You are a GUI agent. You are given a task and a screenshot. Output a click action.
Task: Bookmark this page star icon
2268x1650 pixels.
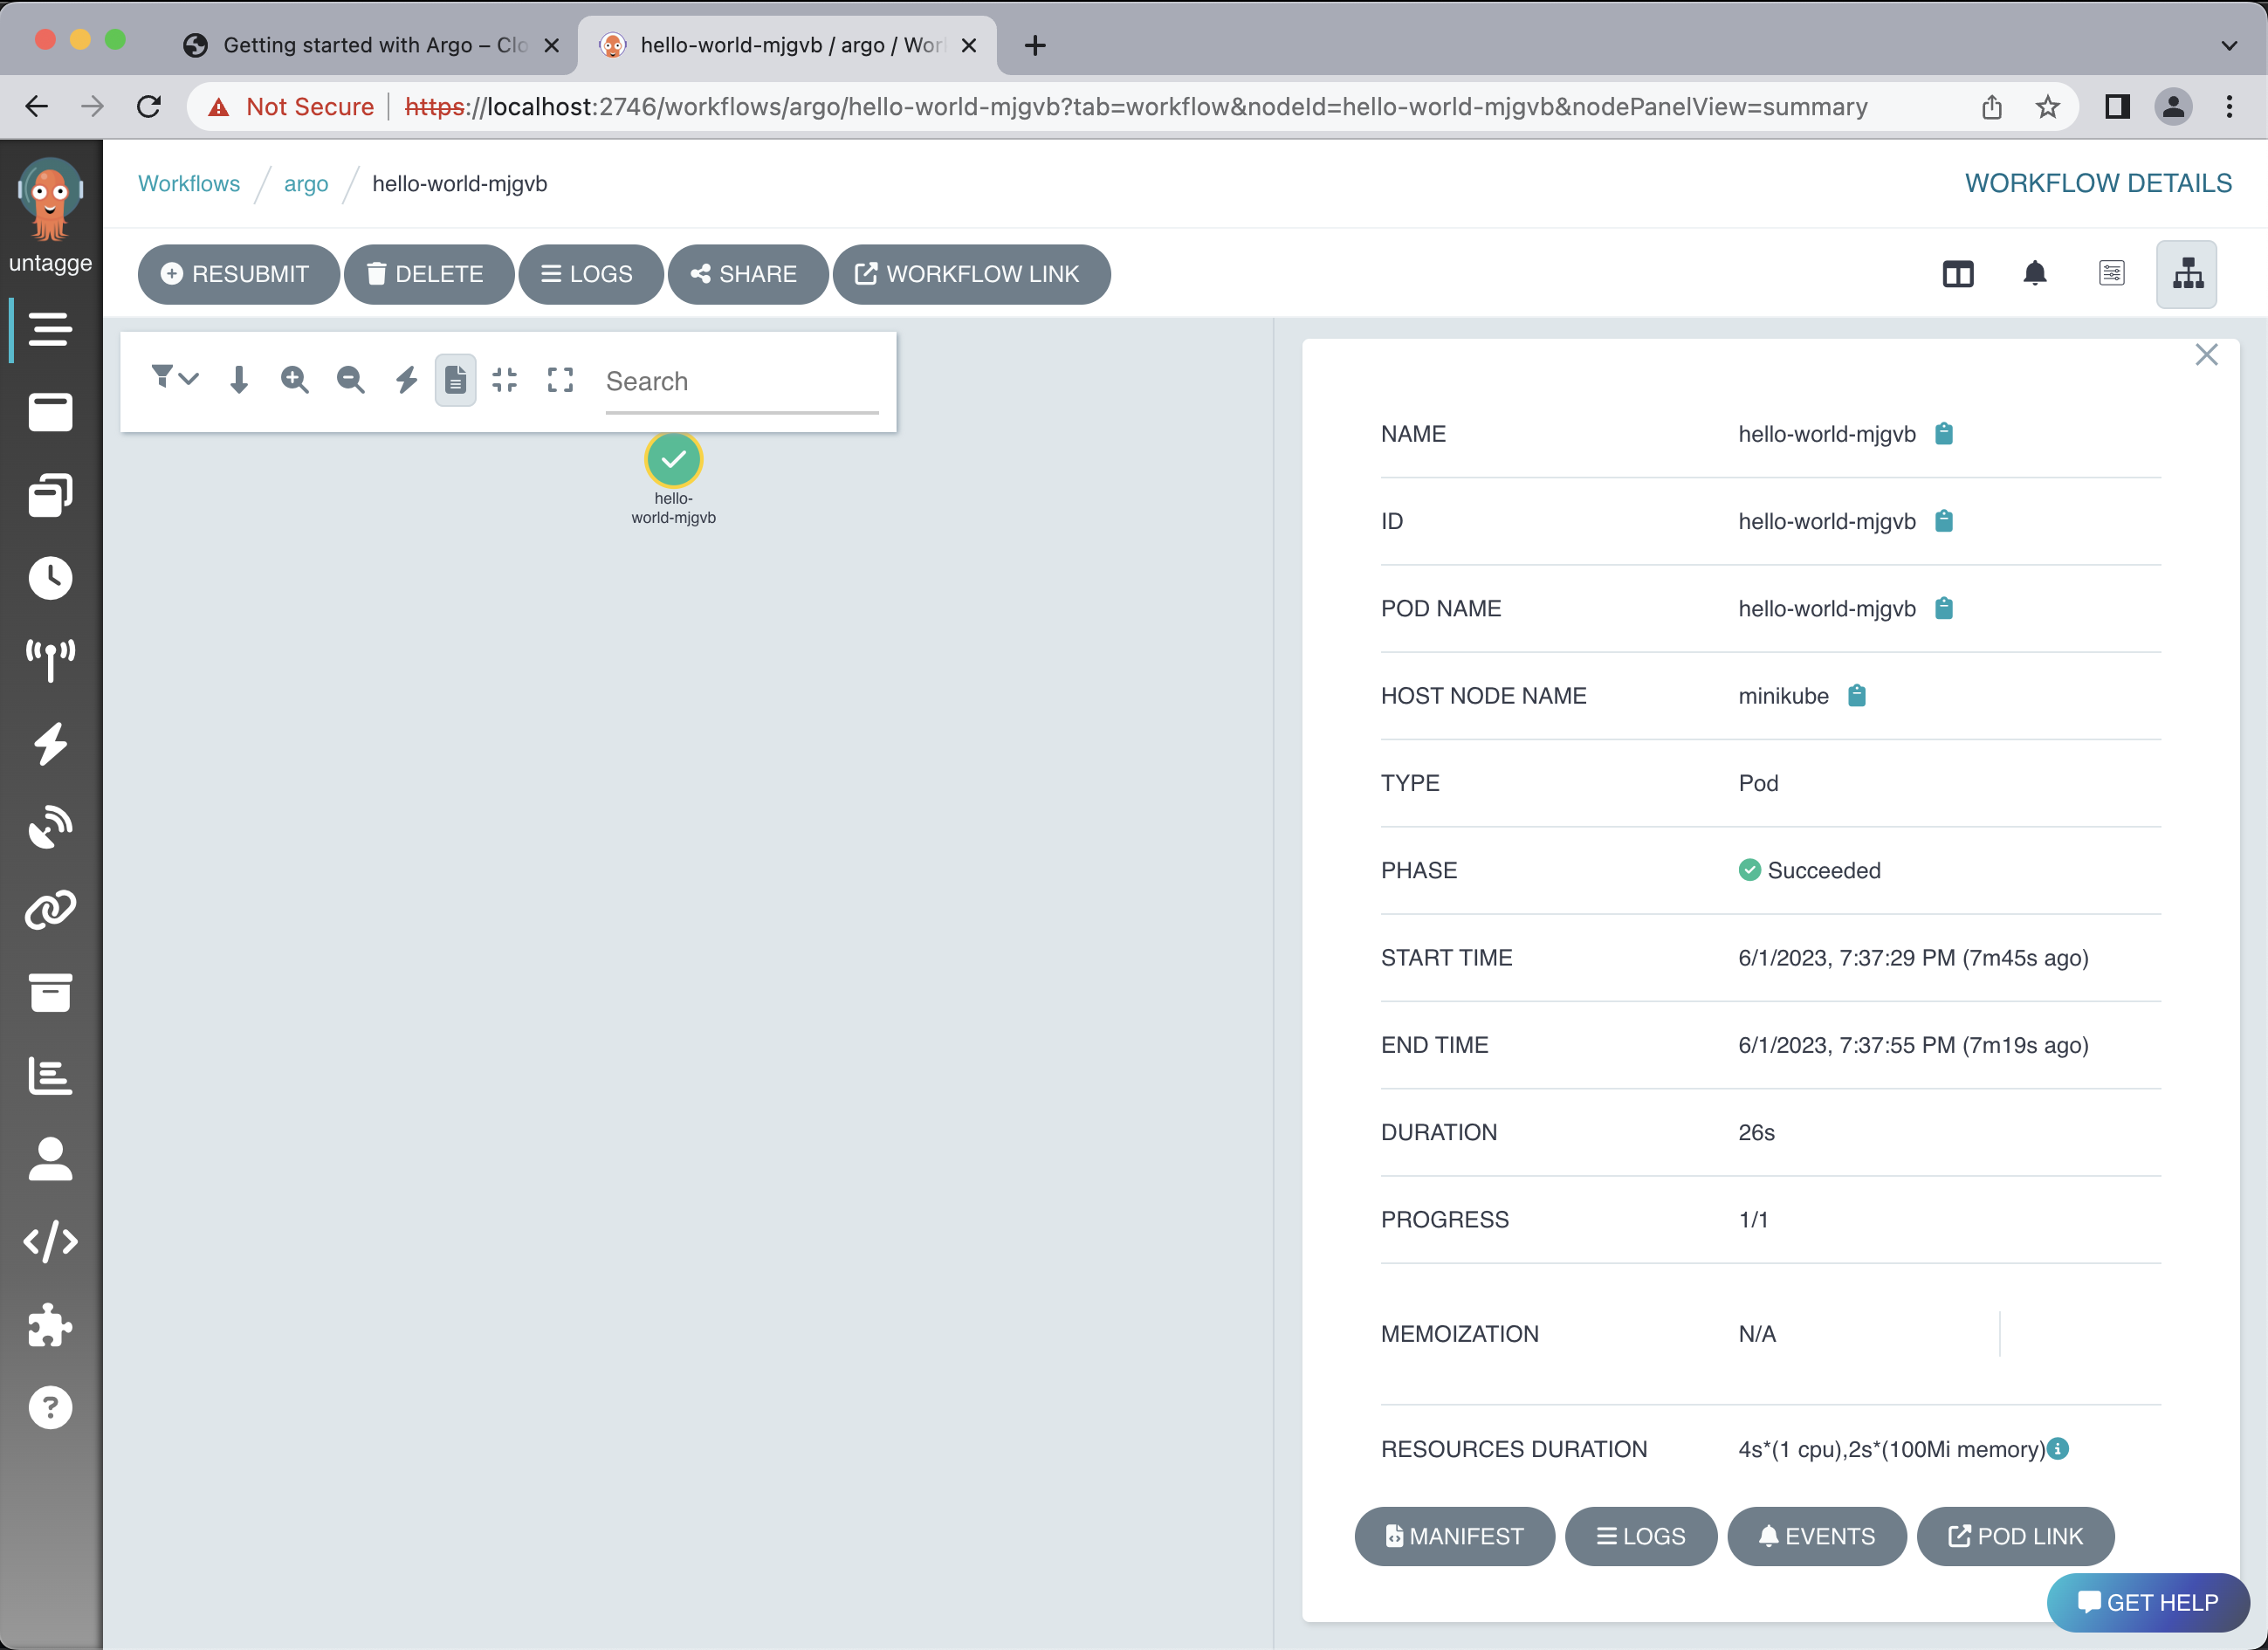point(2047,106)
